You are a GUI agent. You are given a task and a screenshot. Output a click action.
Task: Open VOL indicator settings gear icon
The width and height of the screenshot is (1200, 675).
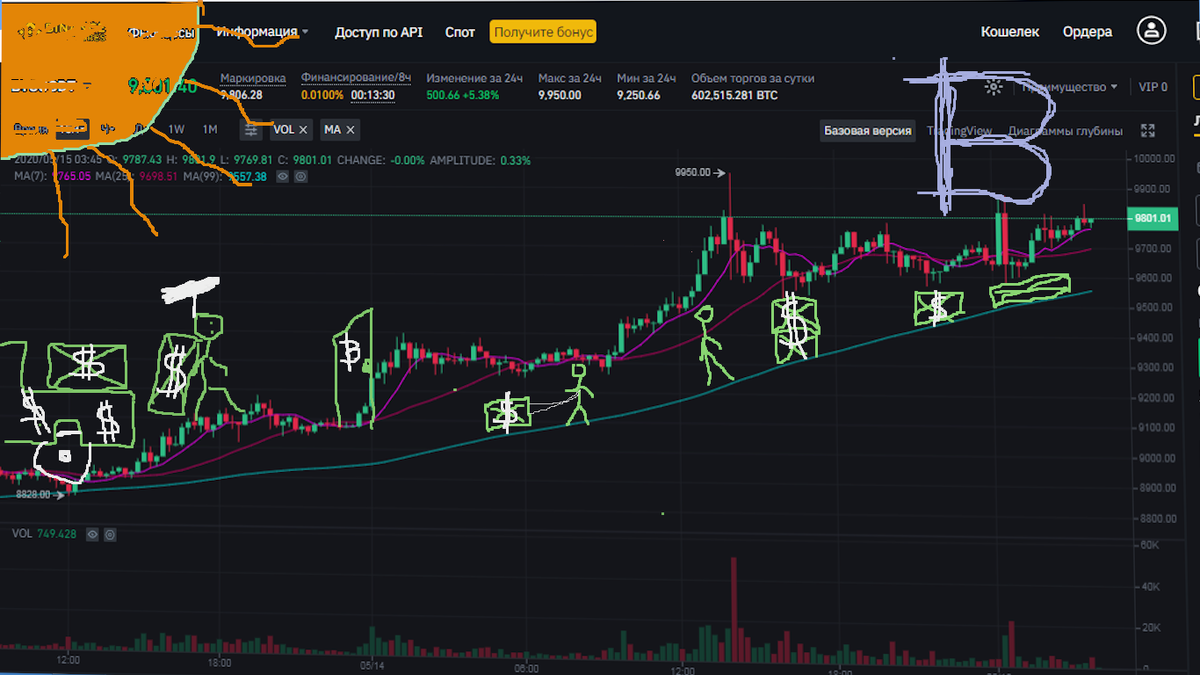pyautogui.click(x=112, y=535)
